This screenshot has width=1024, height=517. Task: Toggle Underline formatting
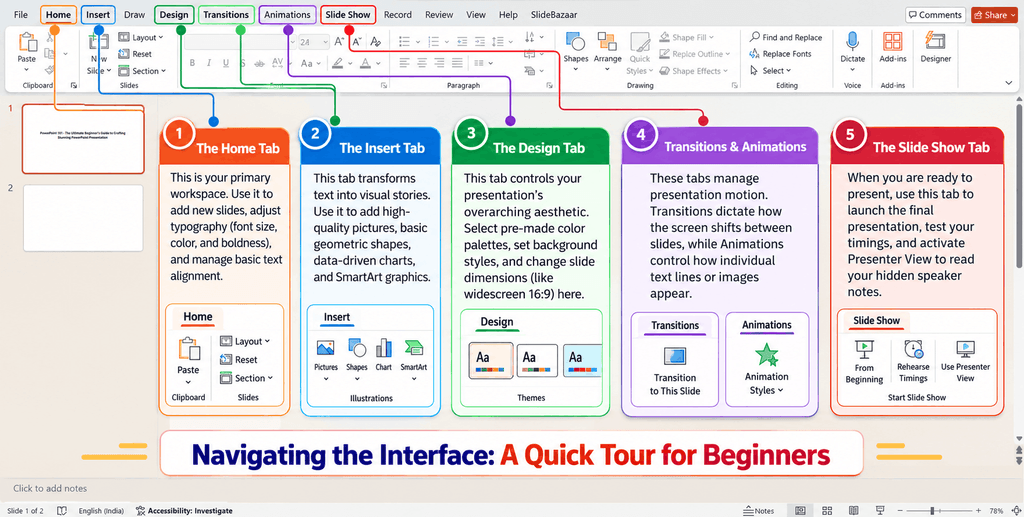tap(226, 63)
